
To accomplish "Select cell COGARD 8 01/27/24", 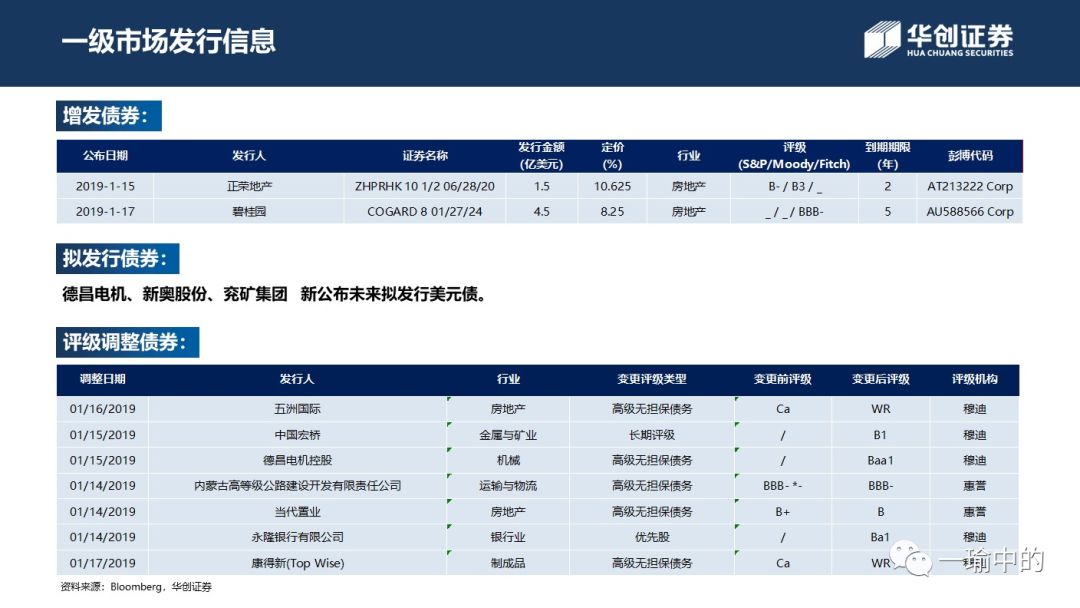I will pos(425,211).
